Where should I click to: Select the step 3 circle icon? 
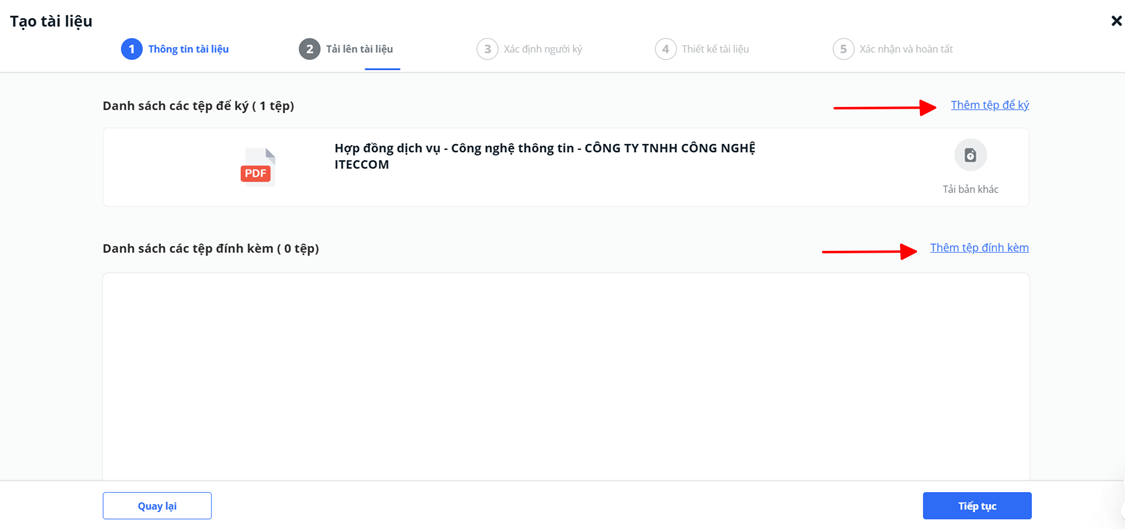pyautogui.click(x=487, y=50)
